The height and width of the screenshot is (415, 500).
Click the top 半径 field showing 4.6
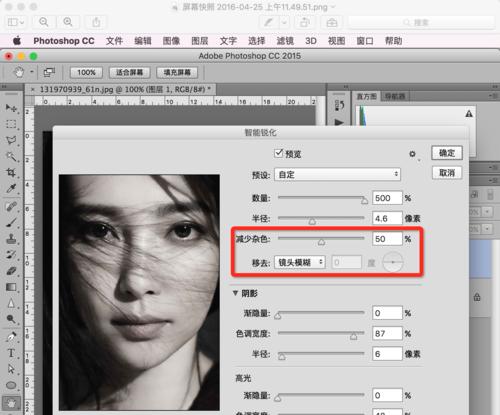[x=387, y=218]
